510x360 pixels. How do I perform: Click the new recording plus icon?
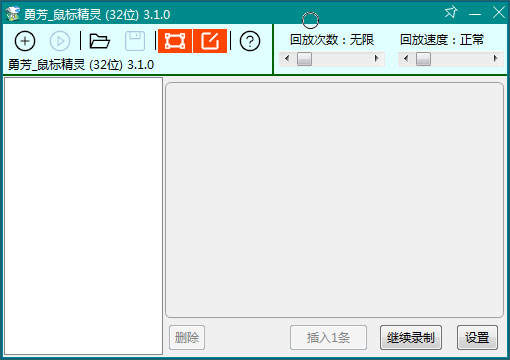(x=25, y=41)
